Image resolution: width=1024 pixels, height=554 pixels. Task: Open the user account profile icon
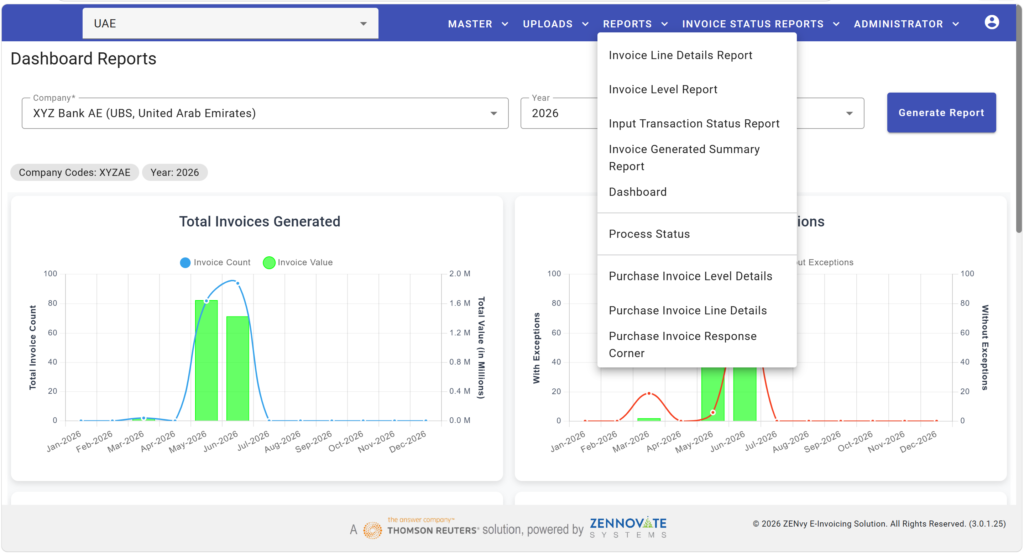[991, 23]
